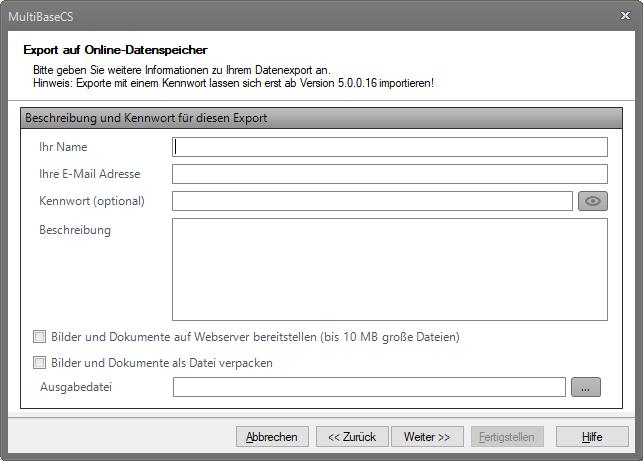Screen dimensions: 643x461
Task: Click inside the Beschreibung text area
Action: click(x=390, y=269)
